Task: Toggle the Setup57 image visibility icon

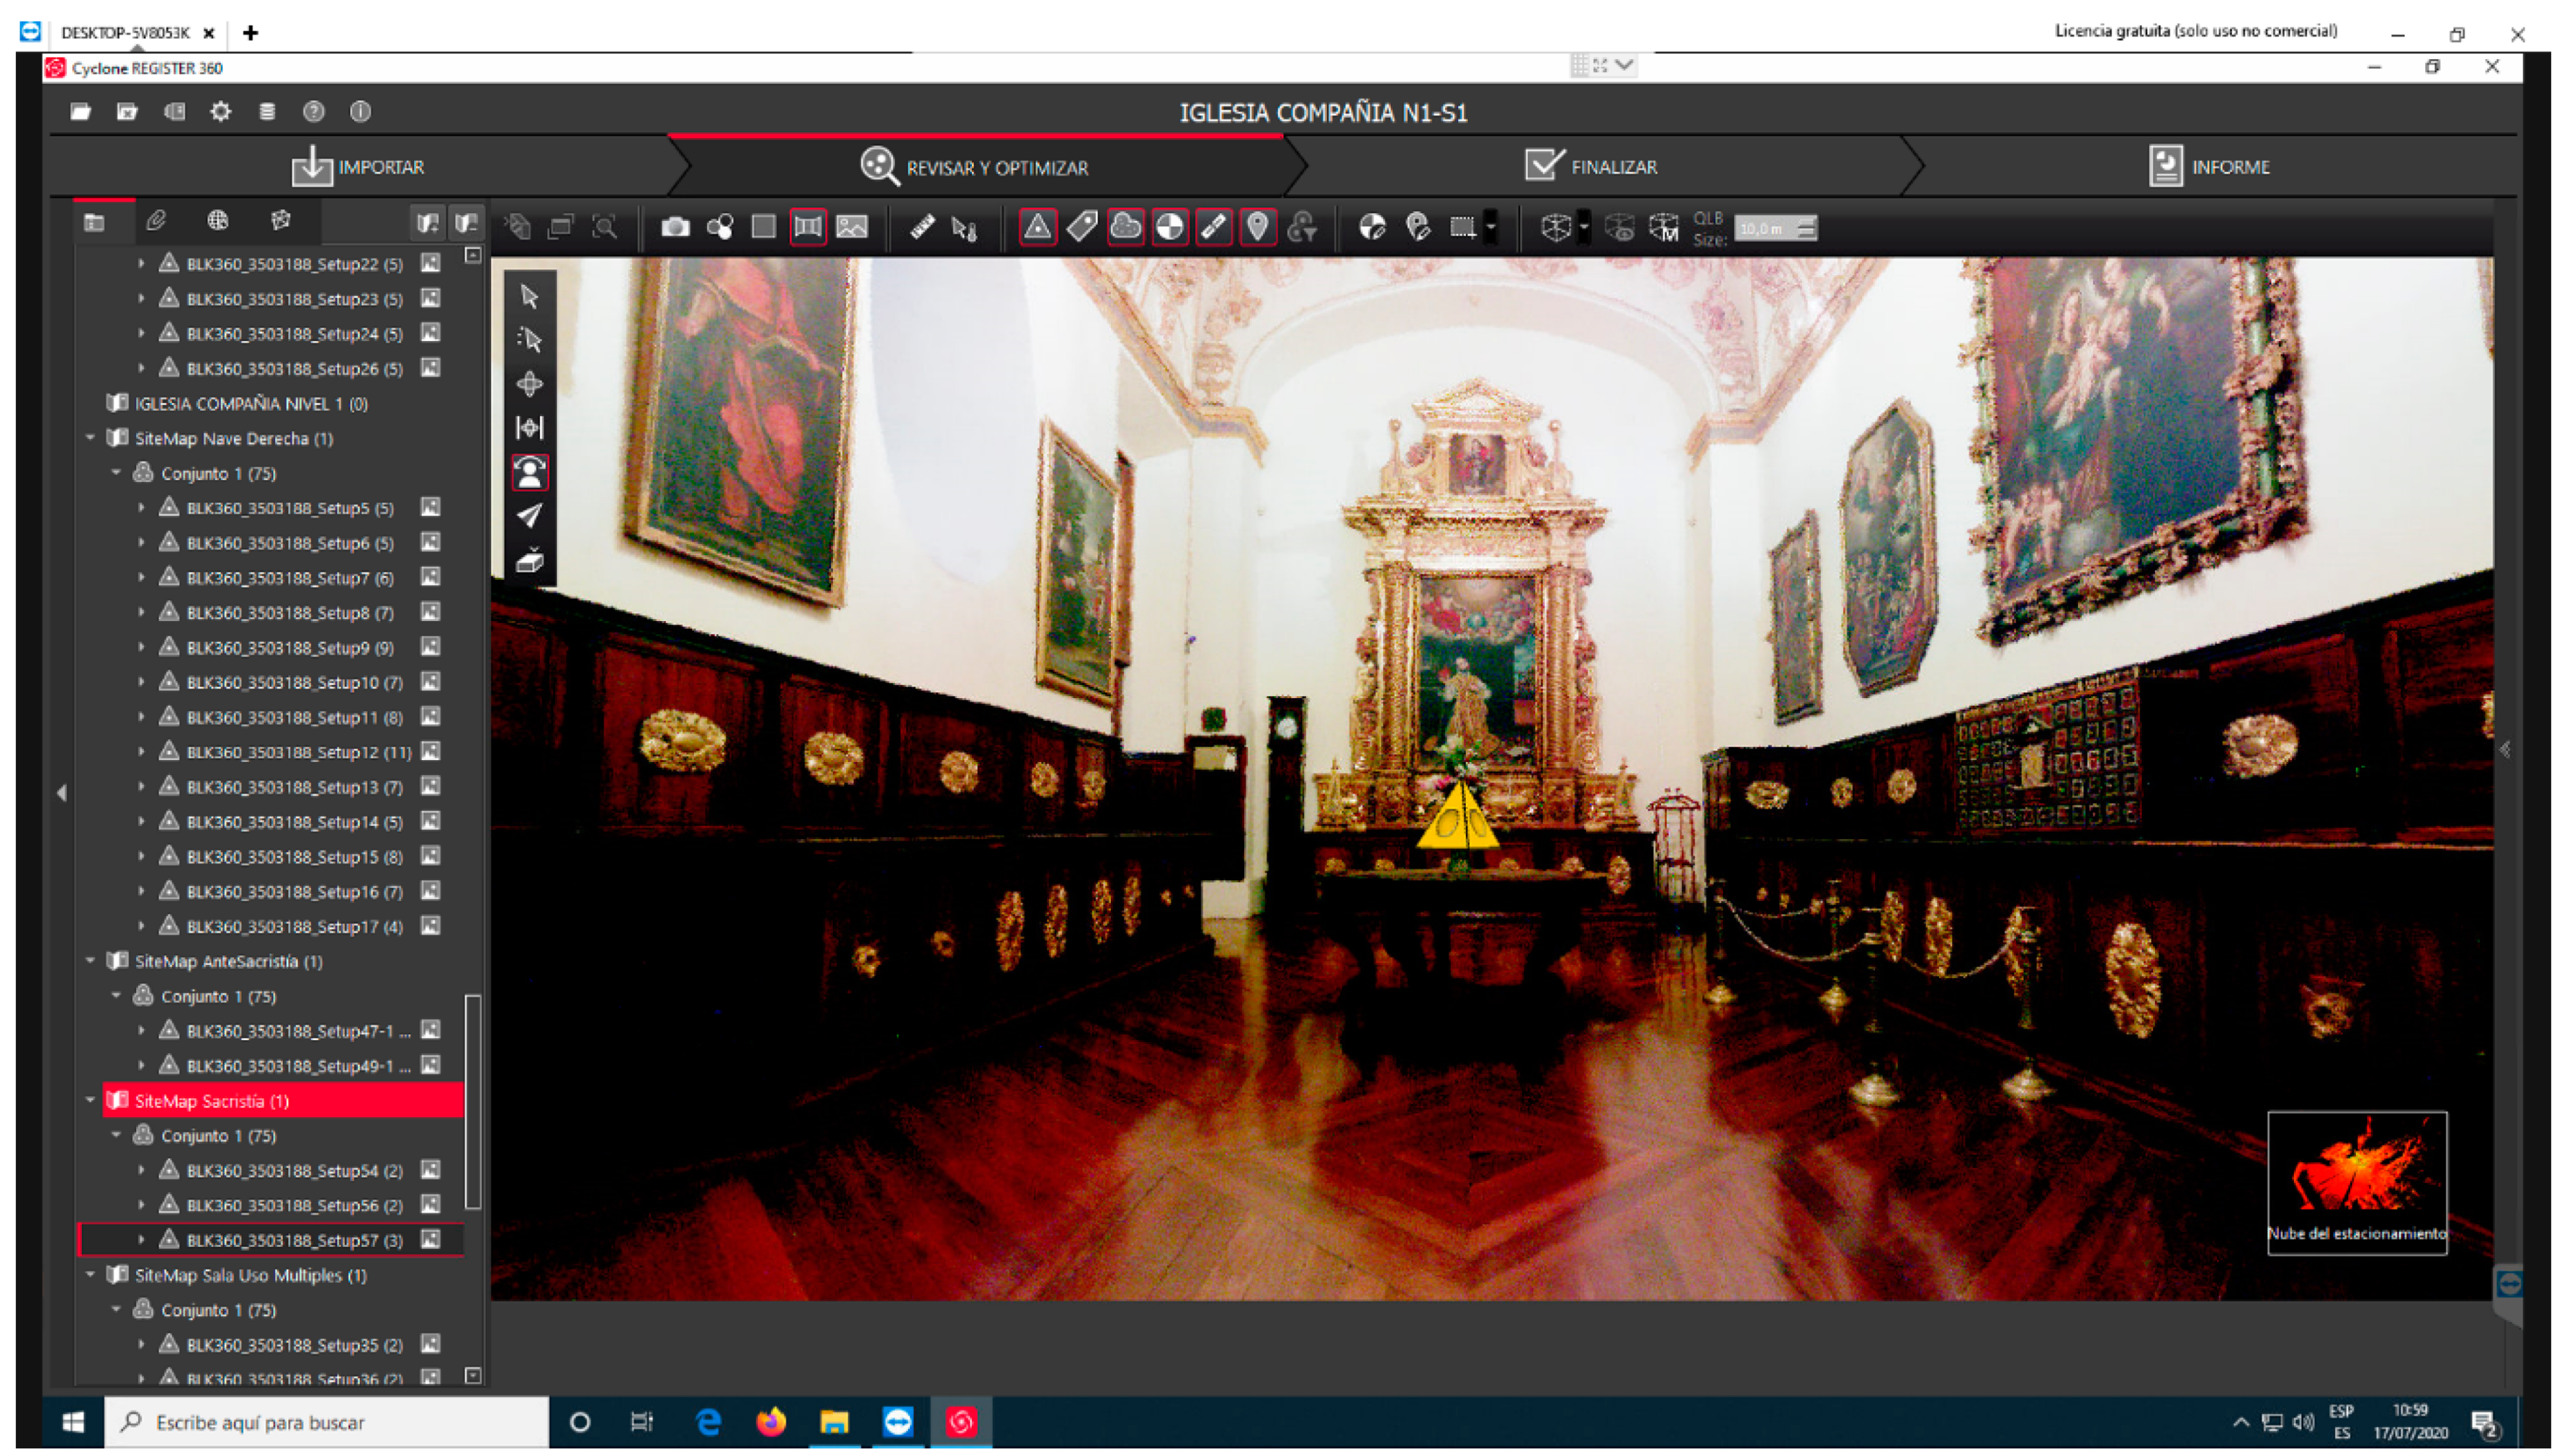Action: (430, 1239)
